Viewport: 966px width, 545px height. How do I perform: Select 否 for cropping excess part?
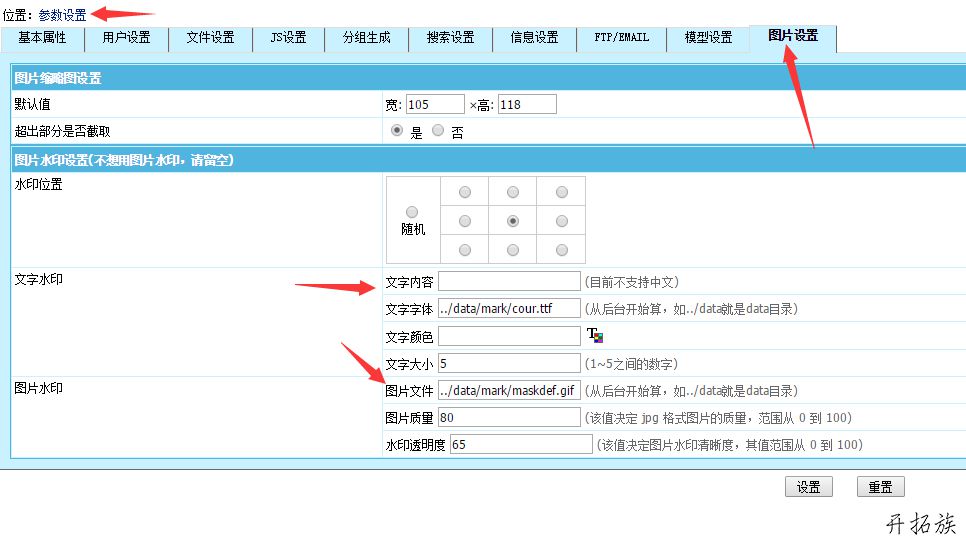click(437, 131)
